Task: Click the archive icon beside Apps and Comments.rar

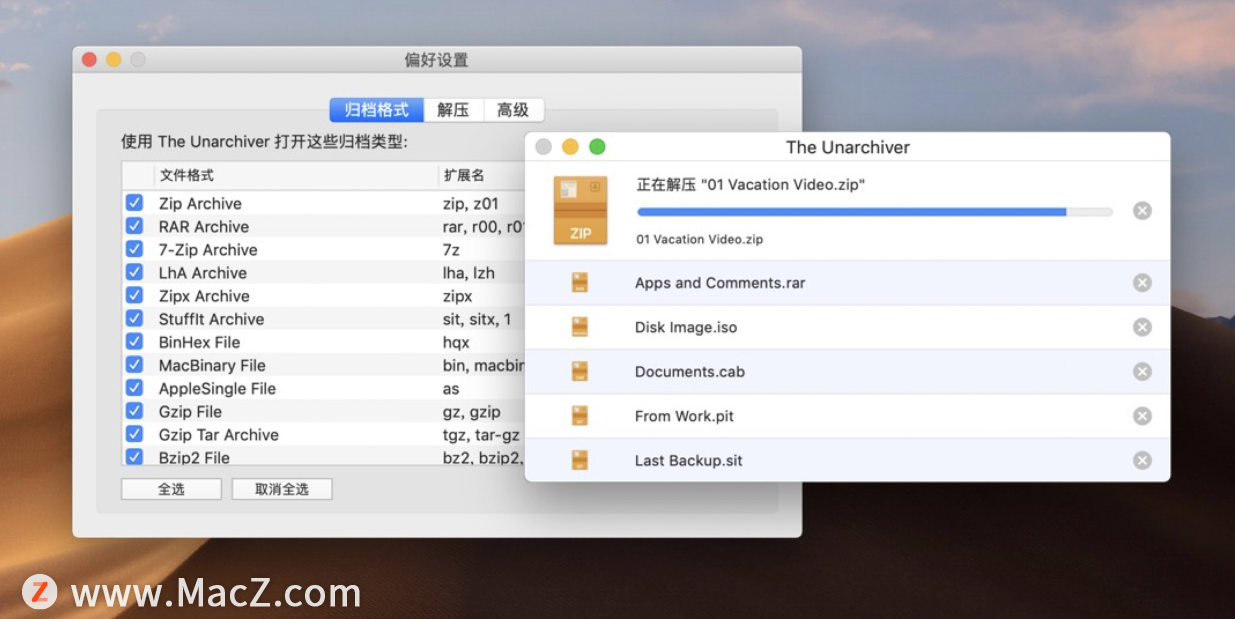Action: (x=580, y=283)
